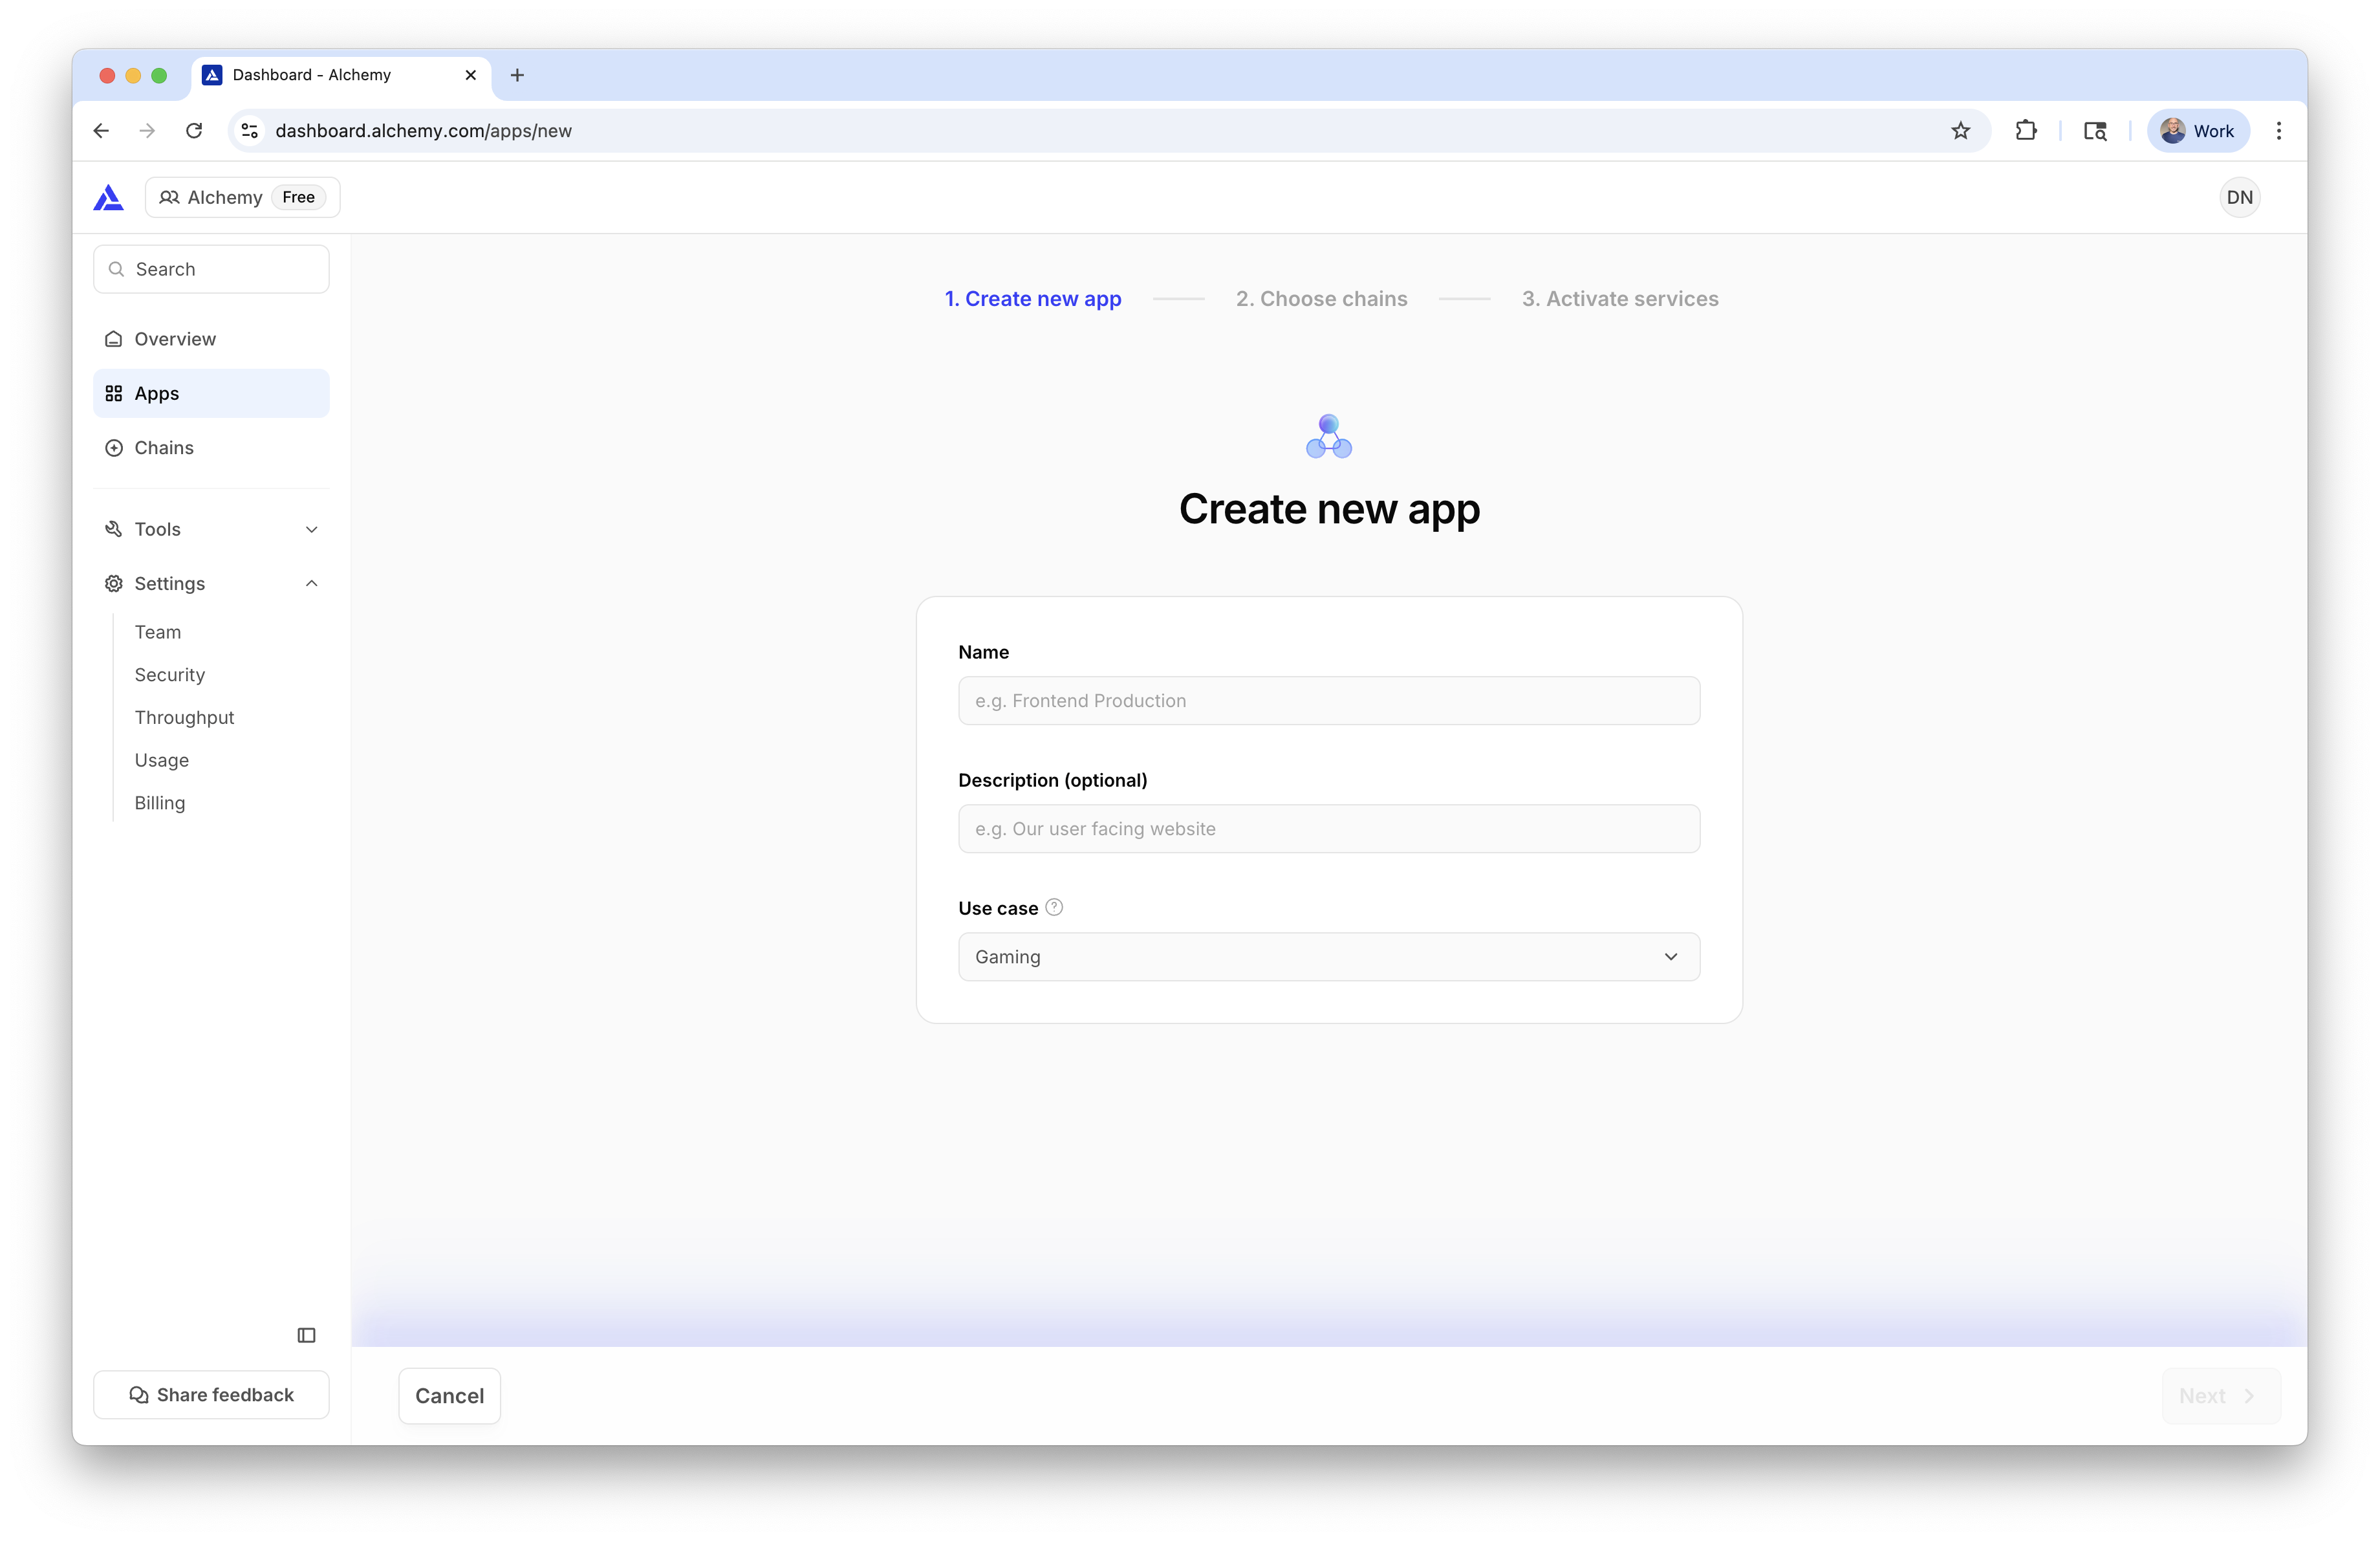The image size is (2380, 1541).
Task: Collapse the Settings section
Action: coord(211,584)
